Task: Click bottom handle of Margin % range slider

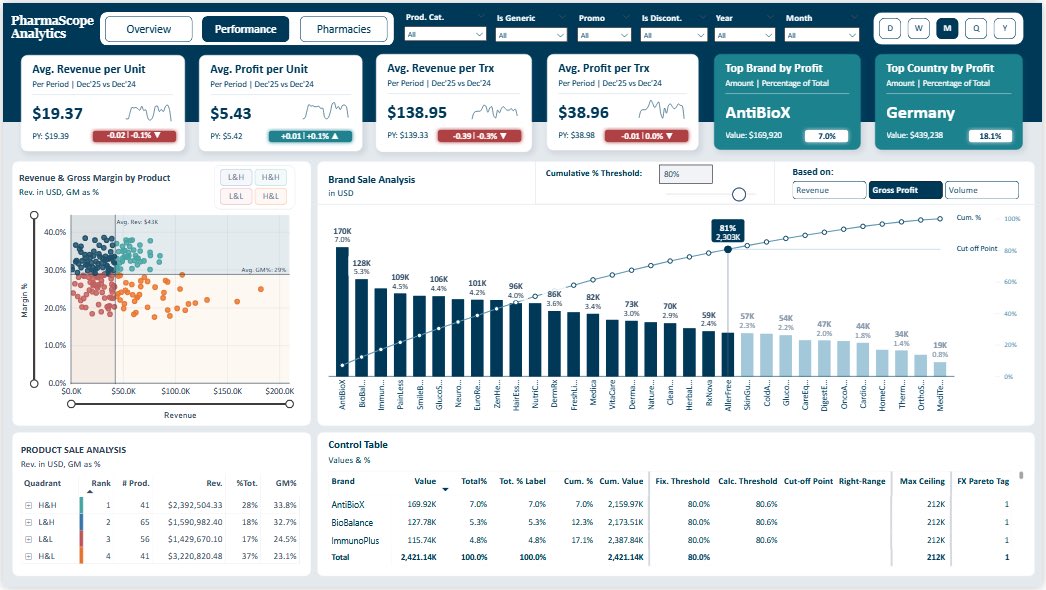Action: 34,383
